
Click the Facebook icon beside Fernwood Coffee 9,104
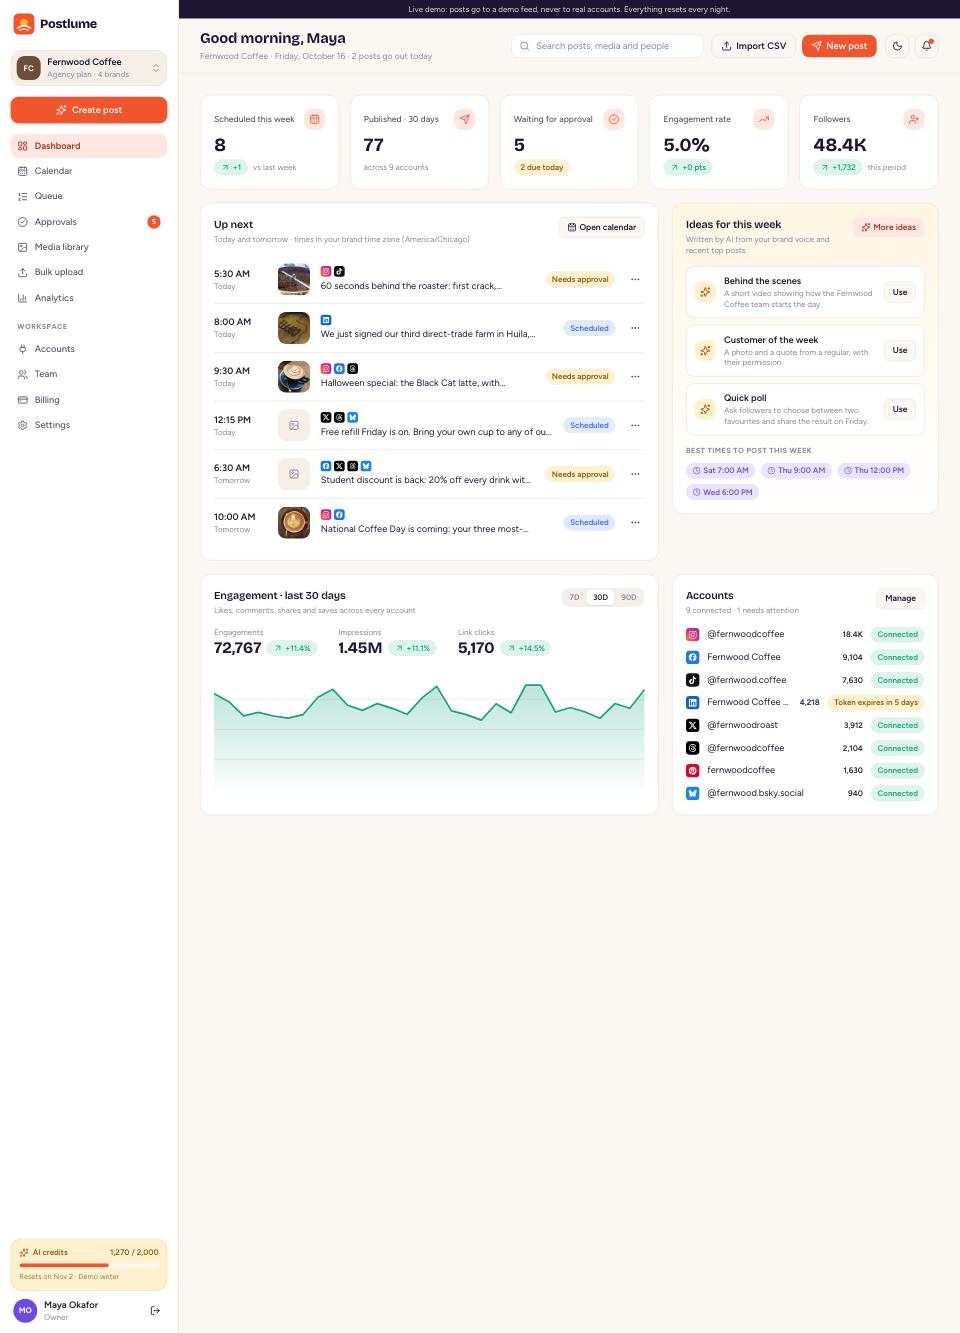pos(692,657)
